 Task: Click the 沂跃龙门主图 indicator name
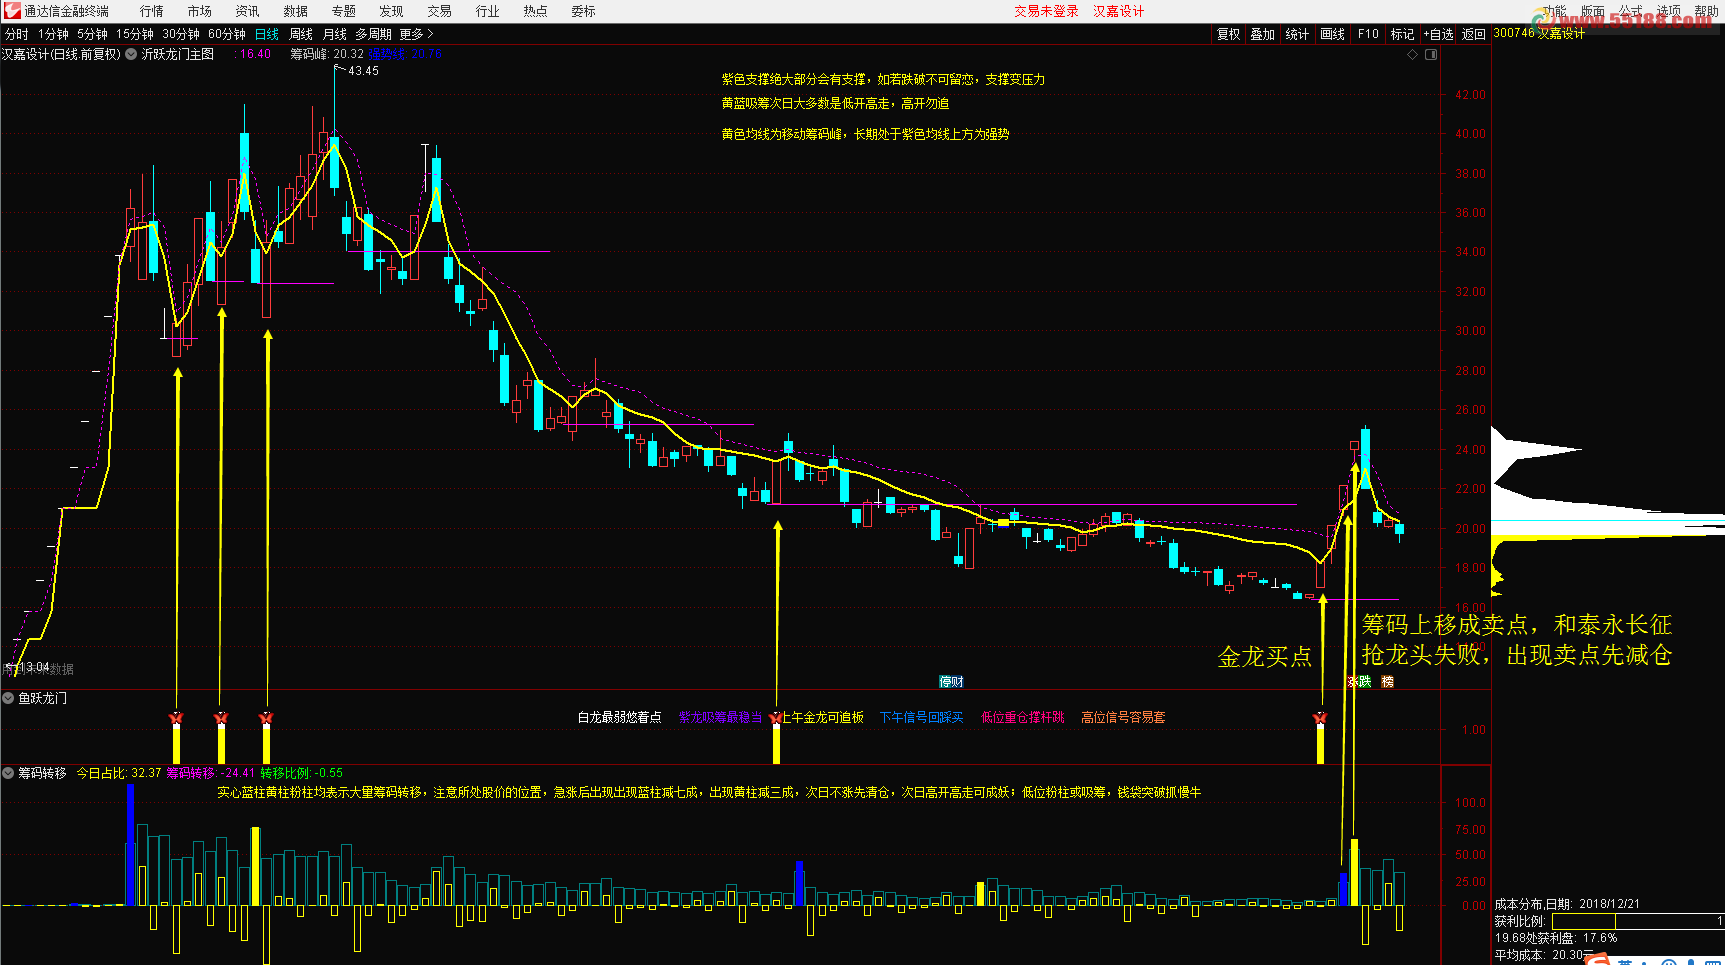[178, 54]
